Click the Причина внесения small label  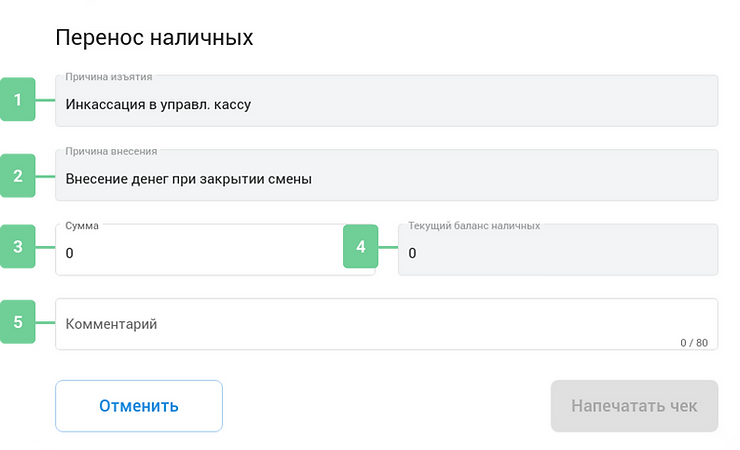point(111,151)
